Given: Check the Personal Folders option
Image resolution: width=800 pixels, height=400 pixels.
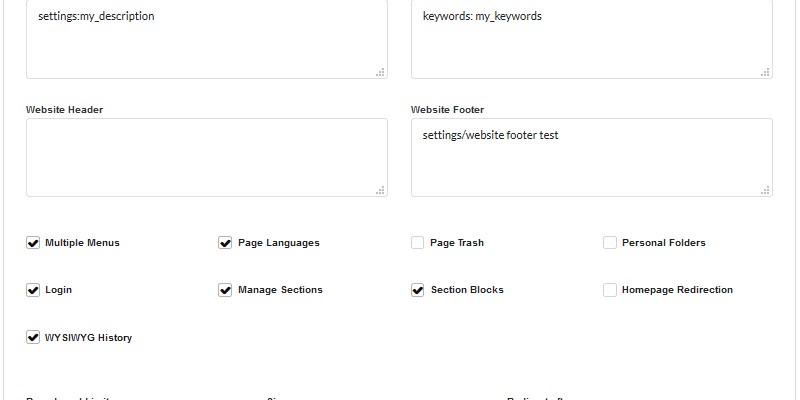Looking at the screenshot, I should click(x=610, y=243).
